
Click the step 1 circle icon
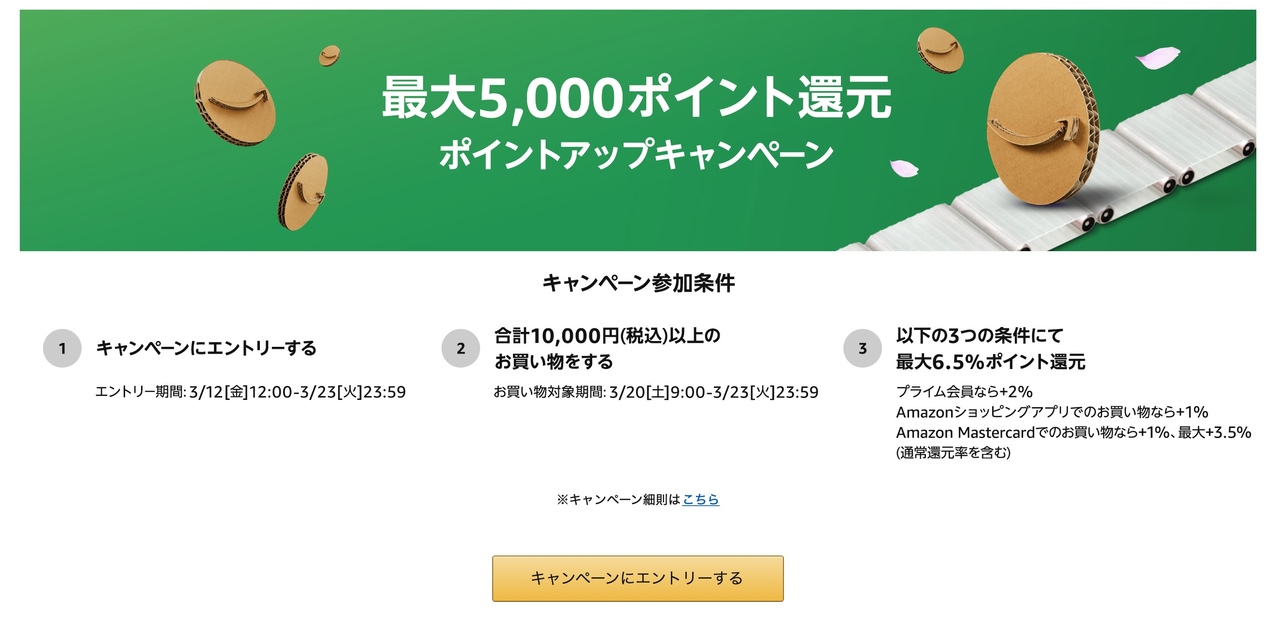(x=63, y=348)
